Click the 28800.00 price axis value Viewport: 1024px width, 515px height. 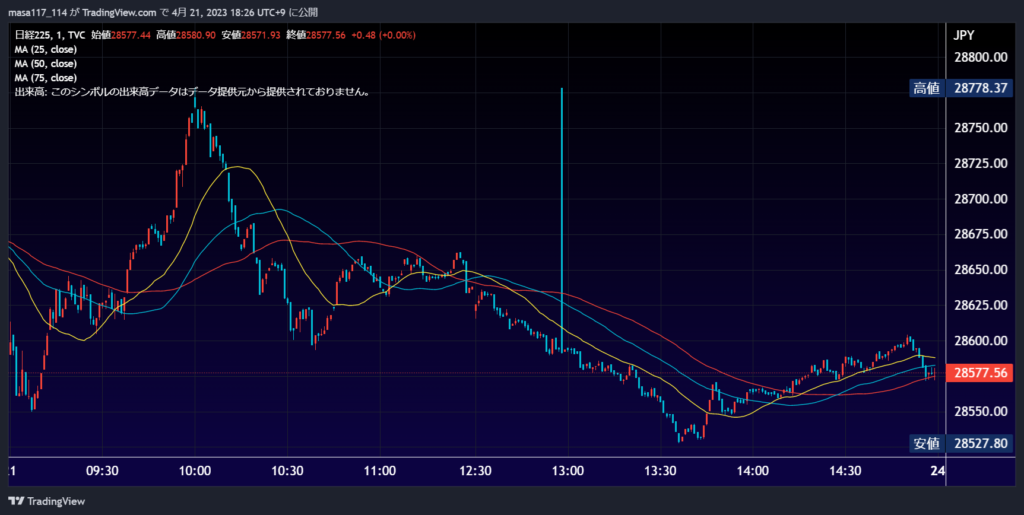click(981, 57)
